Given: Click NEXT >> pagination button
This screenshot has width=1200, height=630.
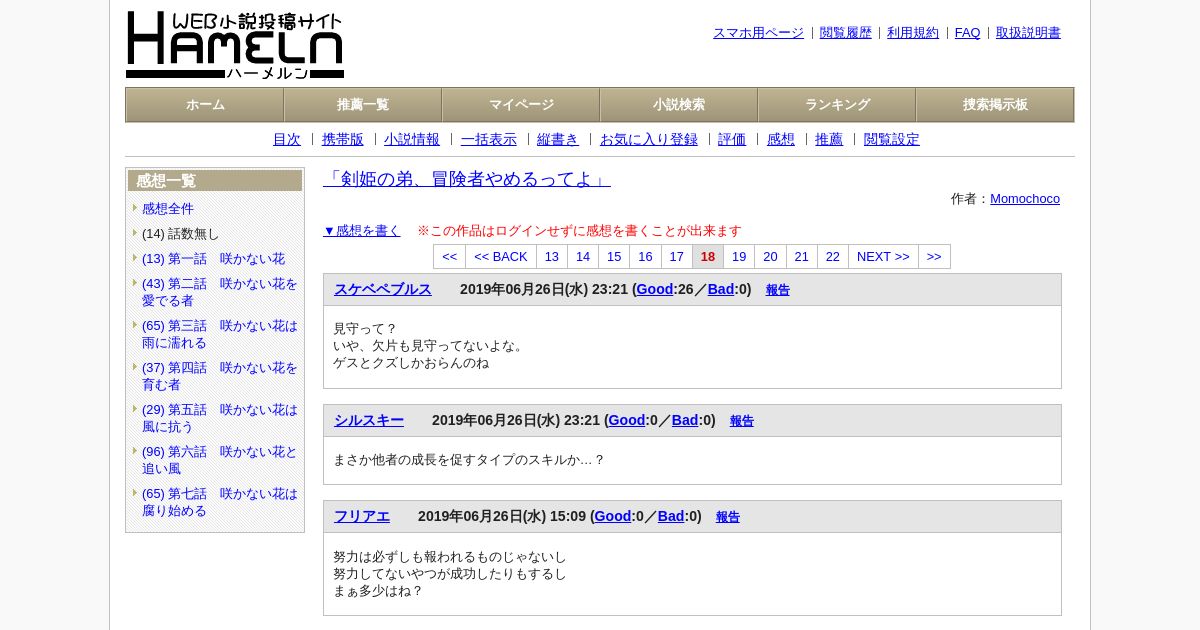Looking at the screenshot, I should coord(883,256).
